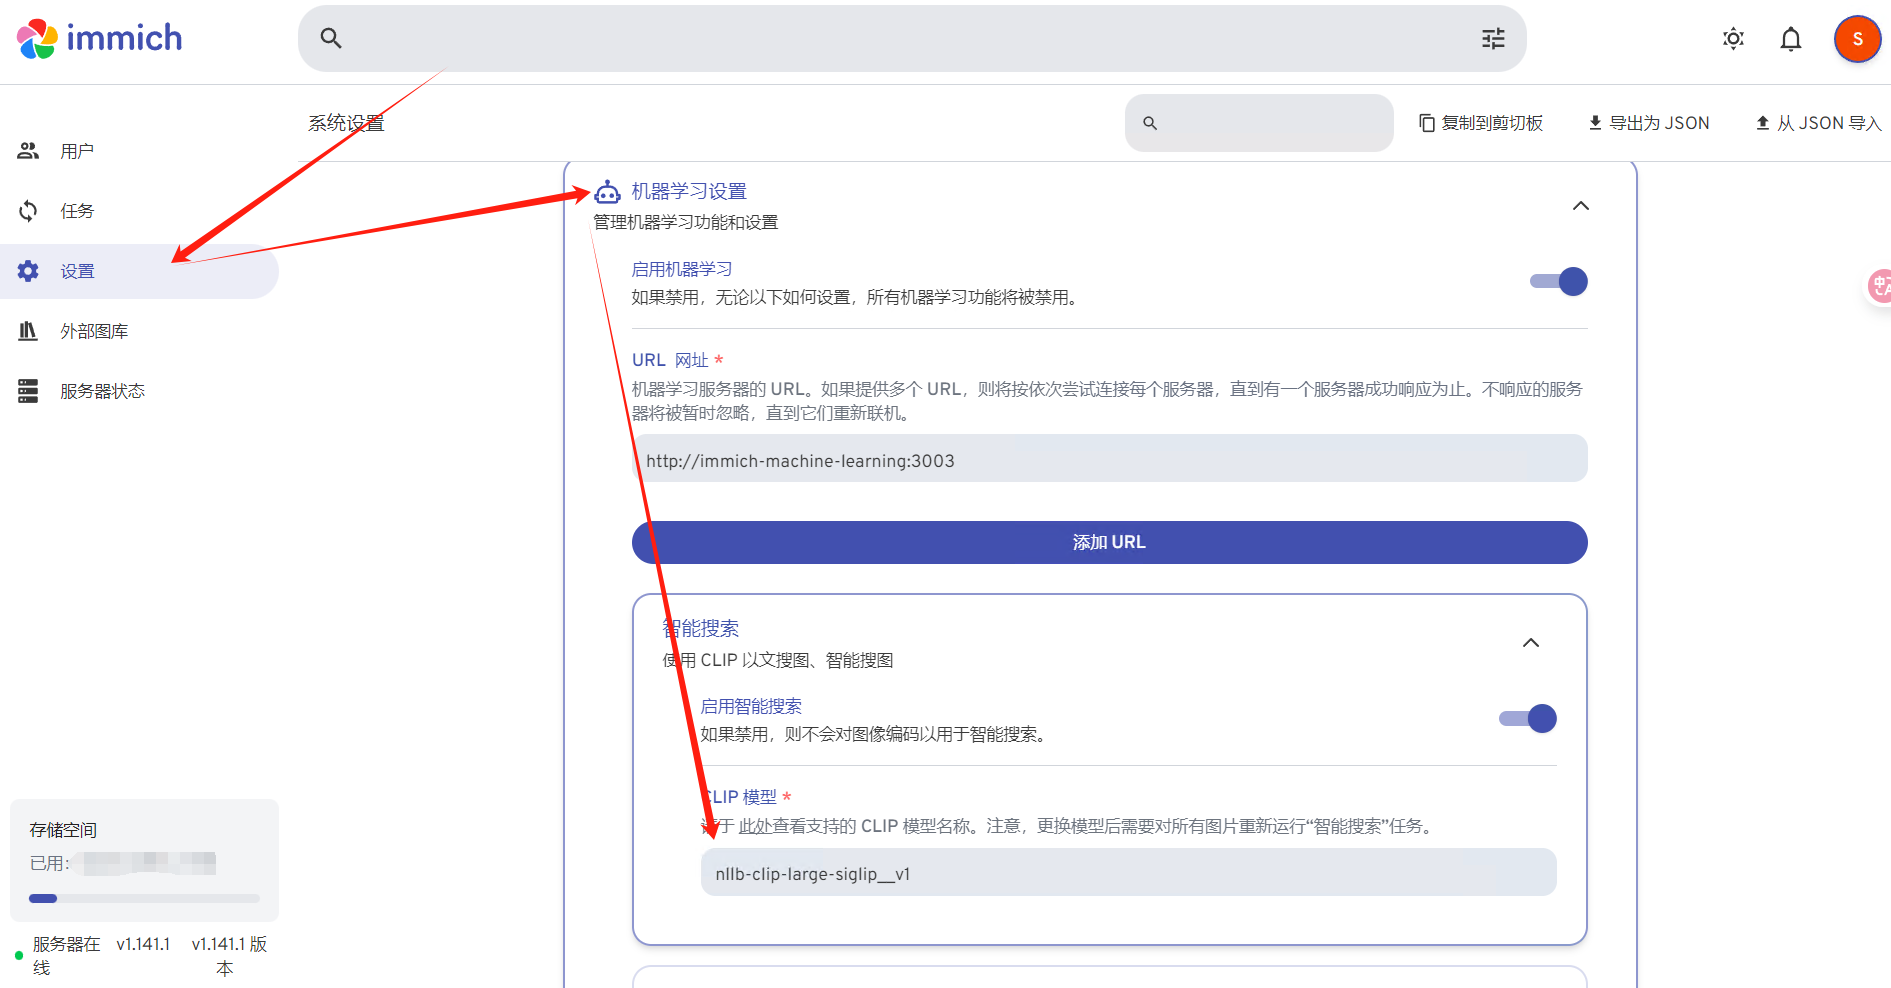Viewport: 1891px width, 988px height.
Task: Collapse the 智能搜索 section
Action: (1531, 643)
